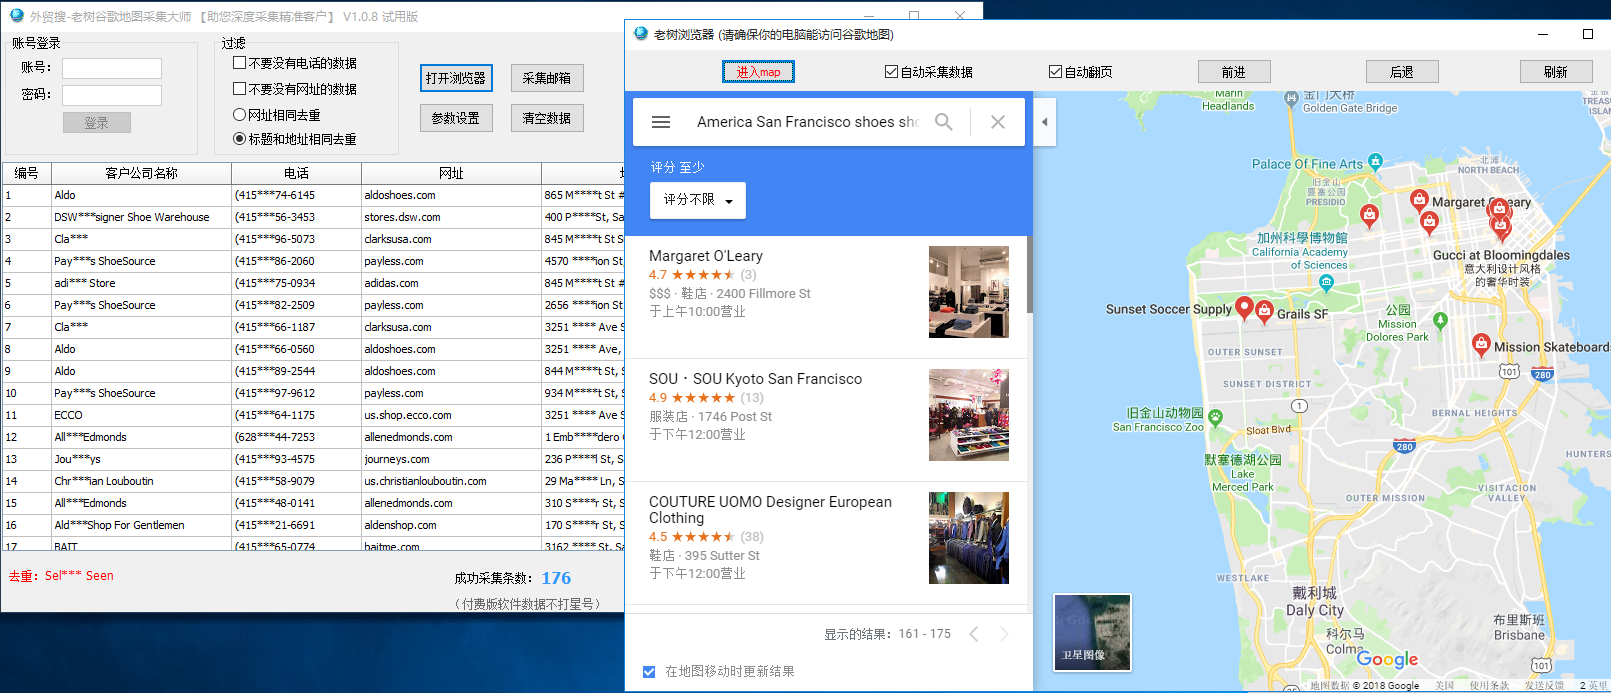Go to previous results page arrow
This screenshot has height=693, width=1611.
coord(974,634)
